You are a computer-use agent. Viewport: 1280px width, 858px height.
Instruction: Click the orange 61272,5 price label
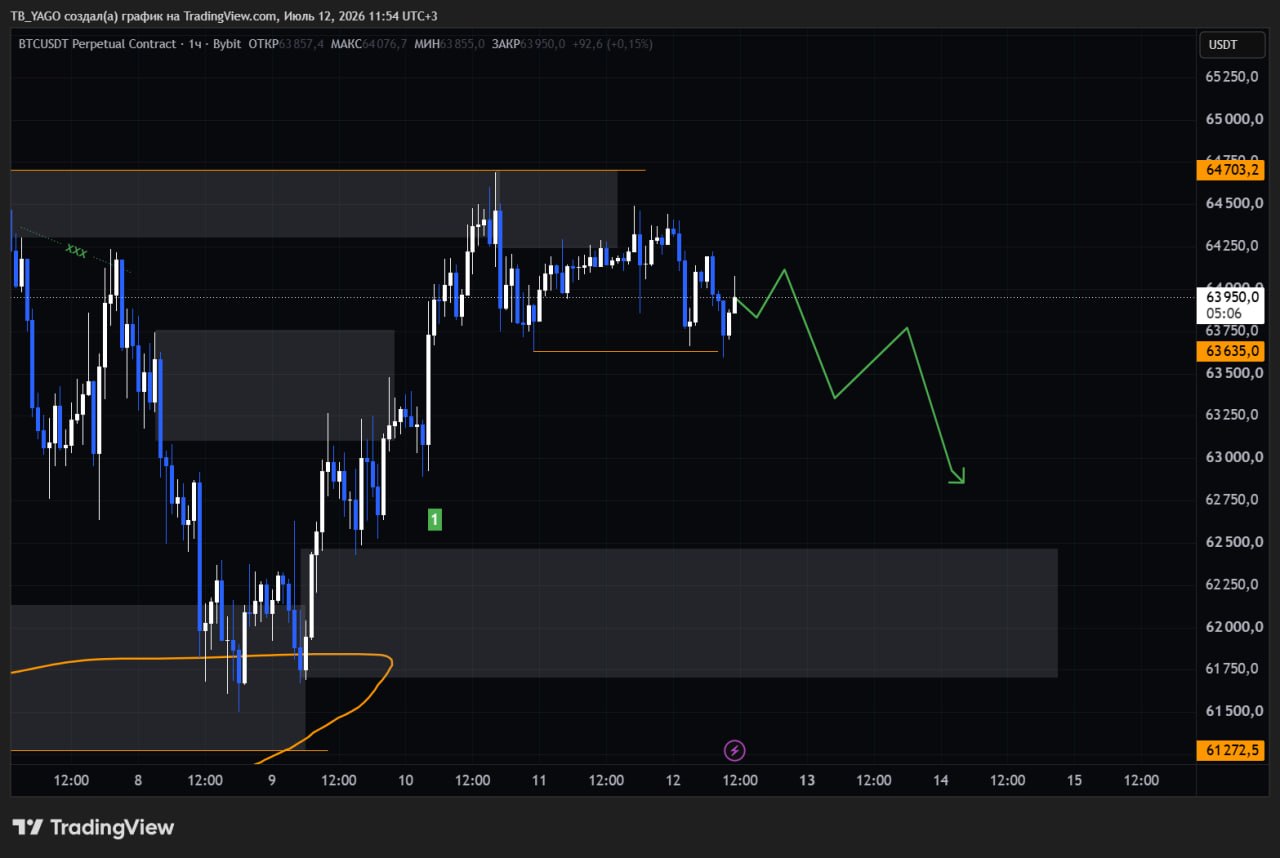pyautogui.click(x=1230, y=750)
